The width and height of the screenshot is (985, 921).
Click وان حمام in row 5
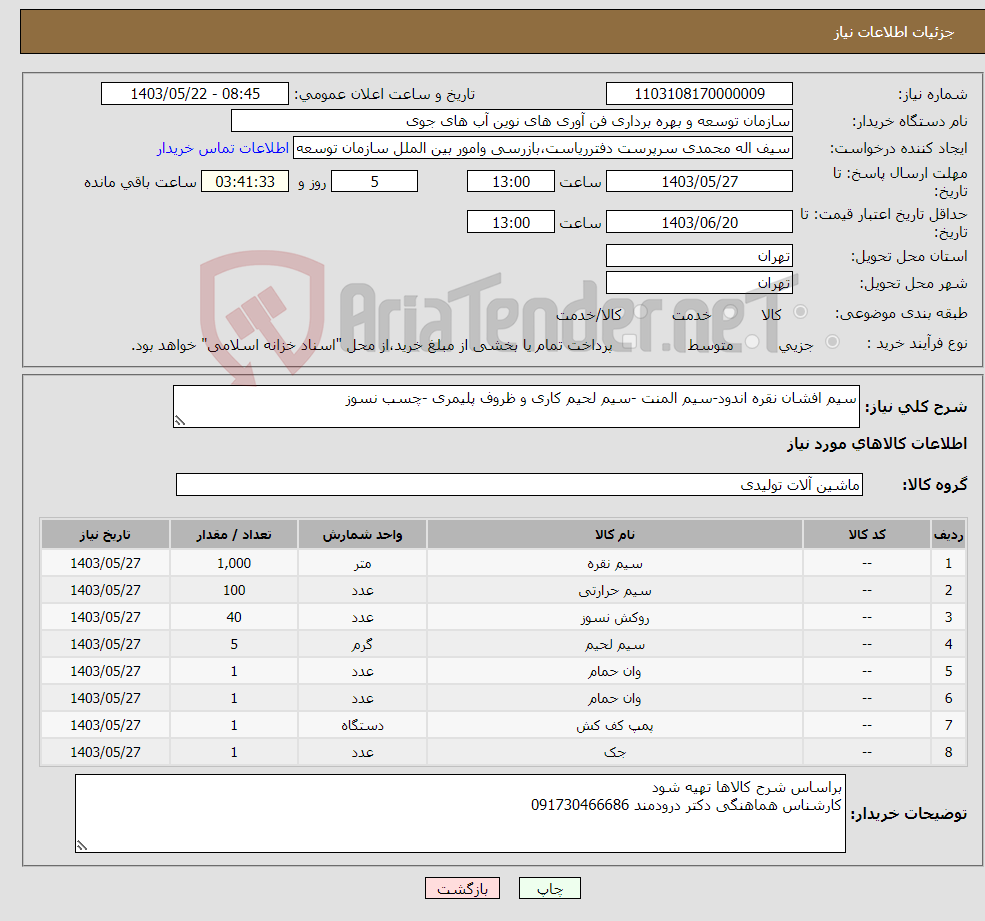pos(614,672)
